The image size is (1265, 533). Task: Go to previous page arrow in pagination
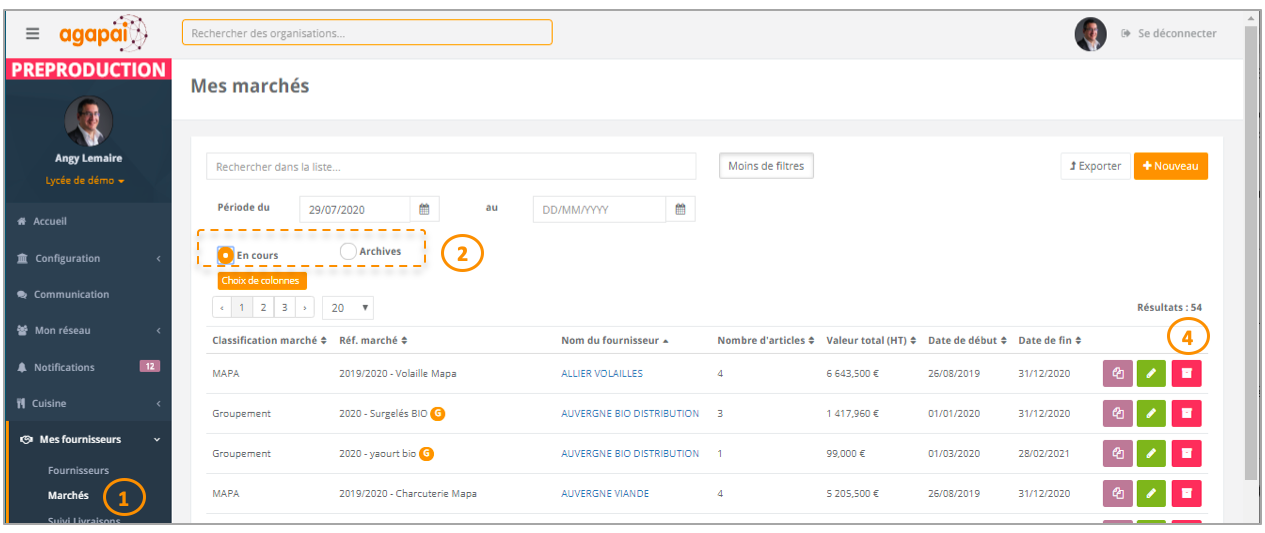click(222, 308)
